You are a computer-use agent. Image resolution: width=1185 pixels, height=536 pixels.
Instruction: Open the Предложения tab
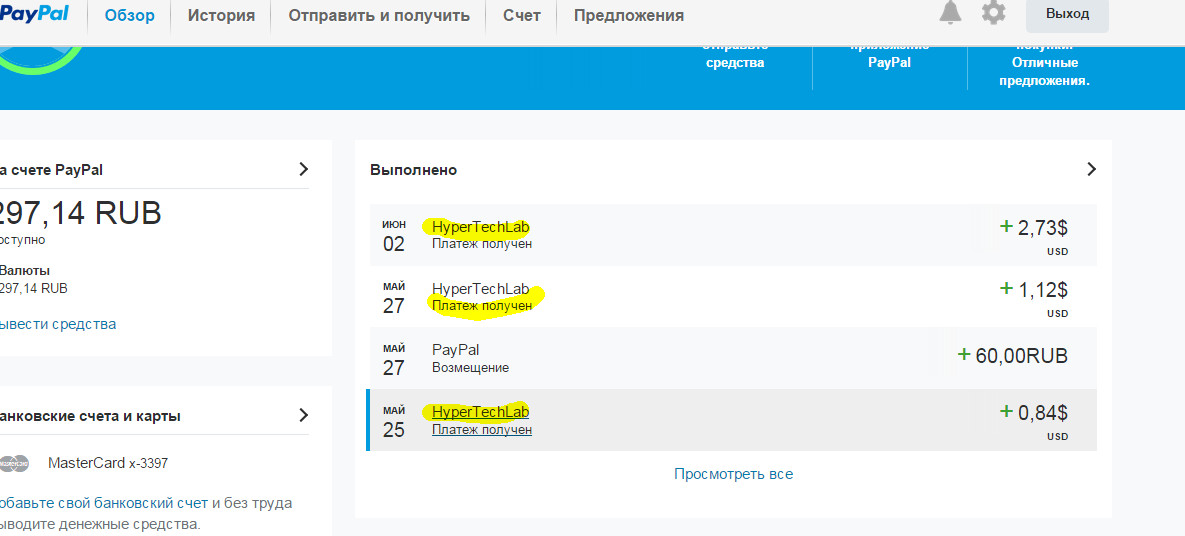(629, 15)
